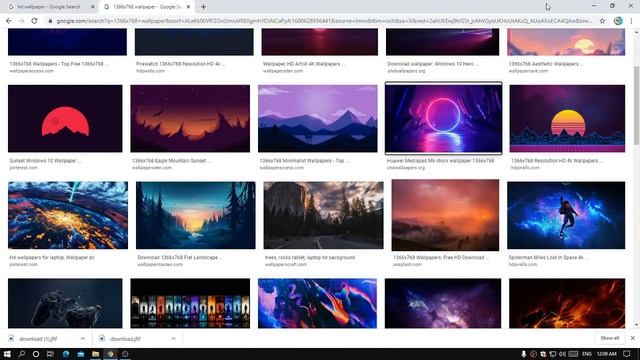Open the blue-orange planet city lights wallpaper
This screenshot has height=360, width=640.
pos(68,215)
